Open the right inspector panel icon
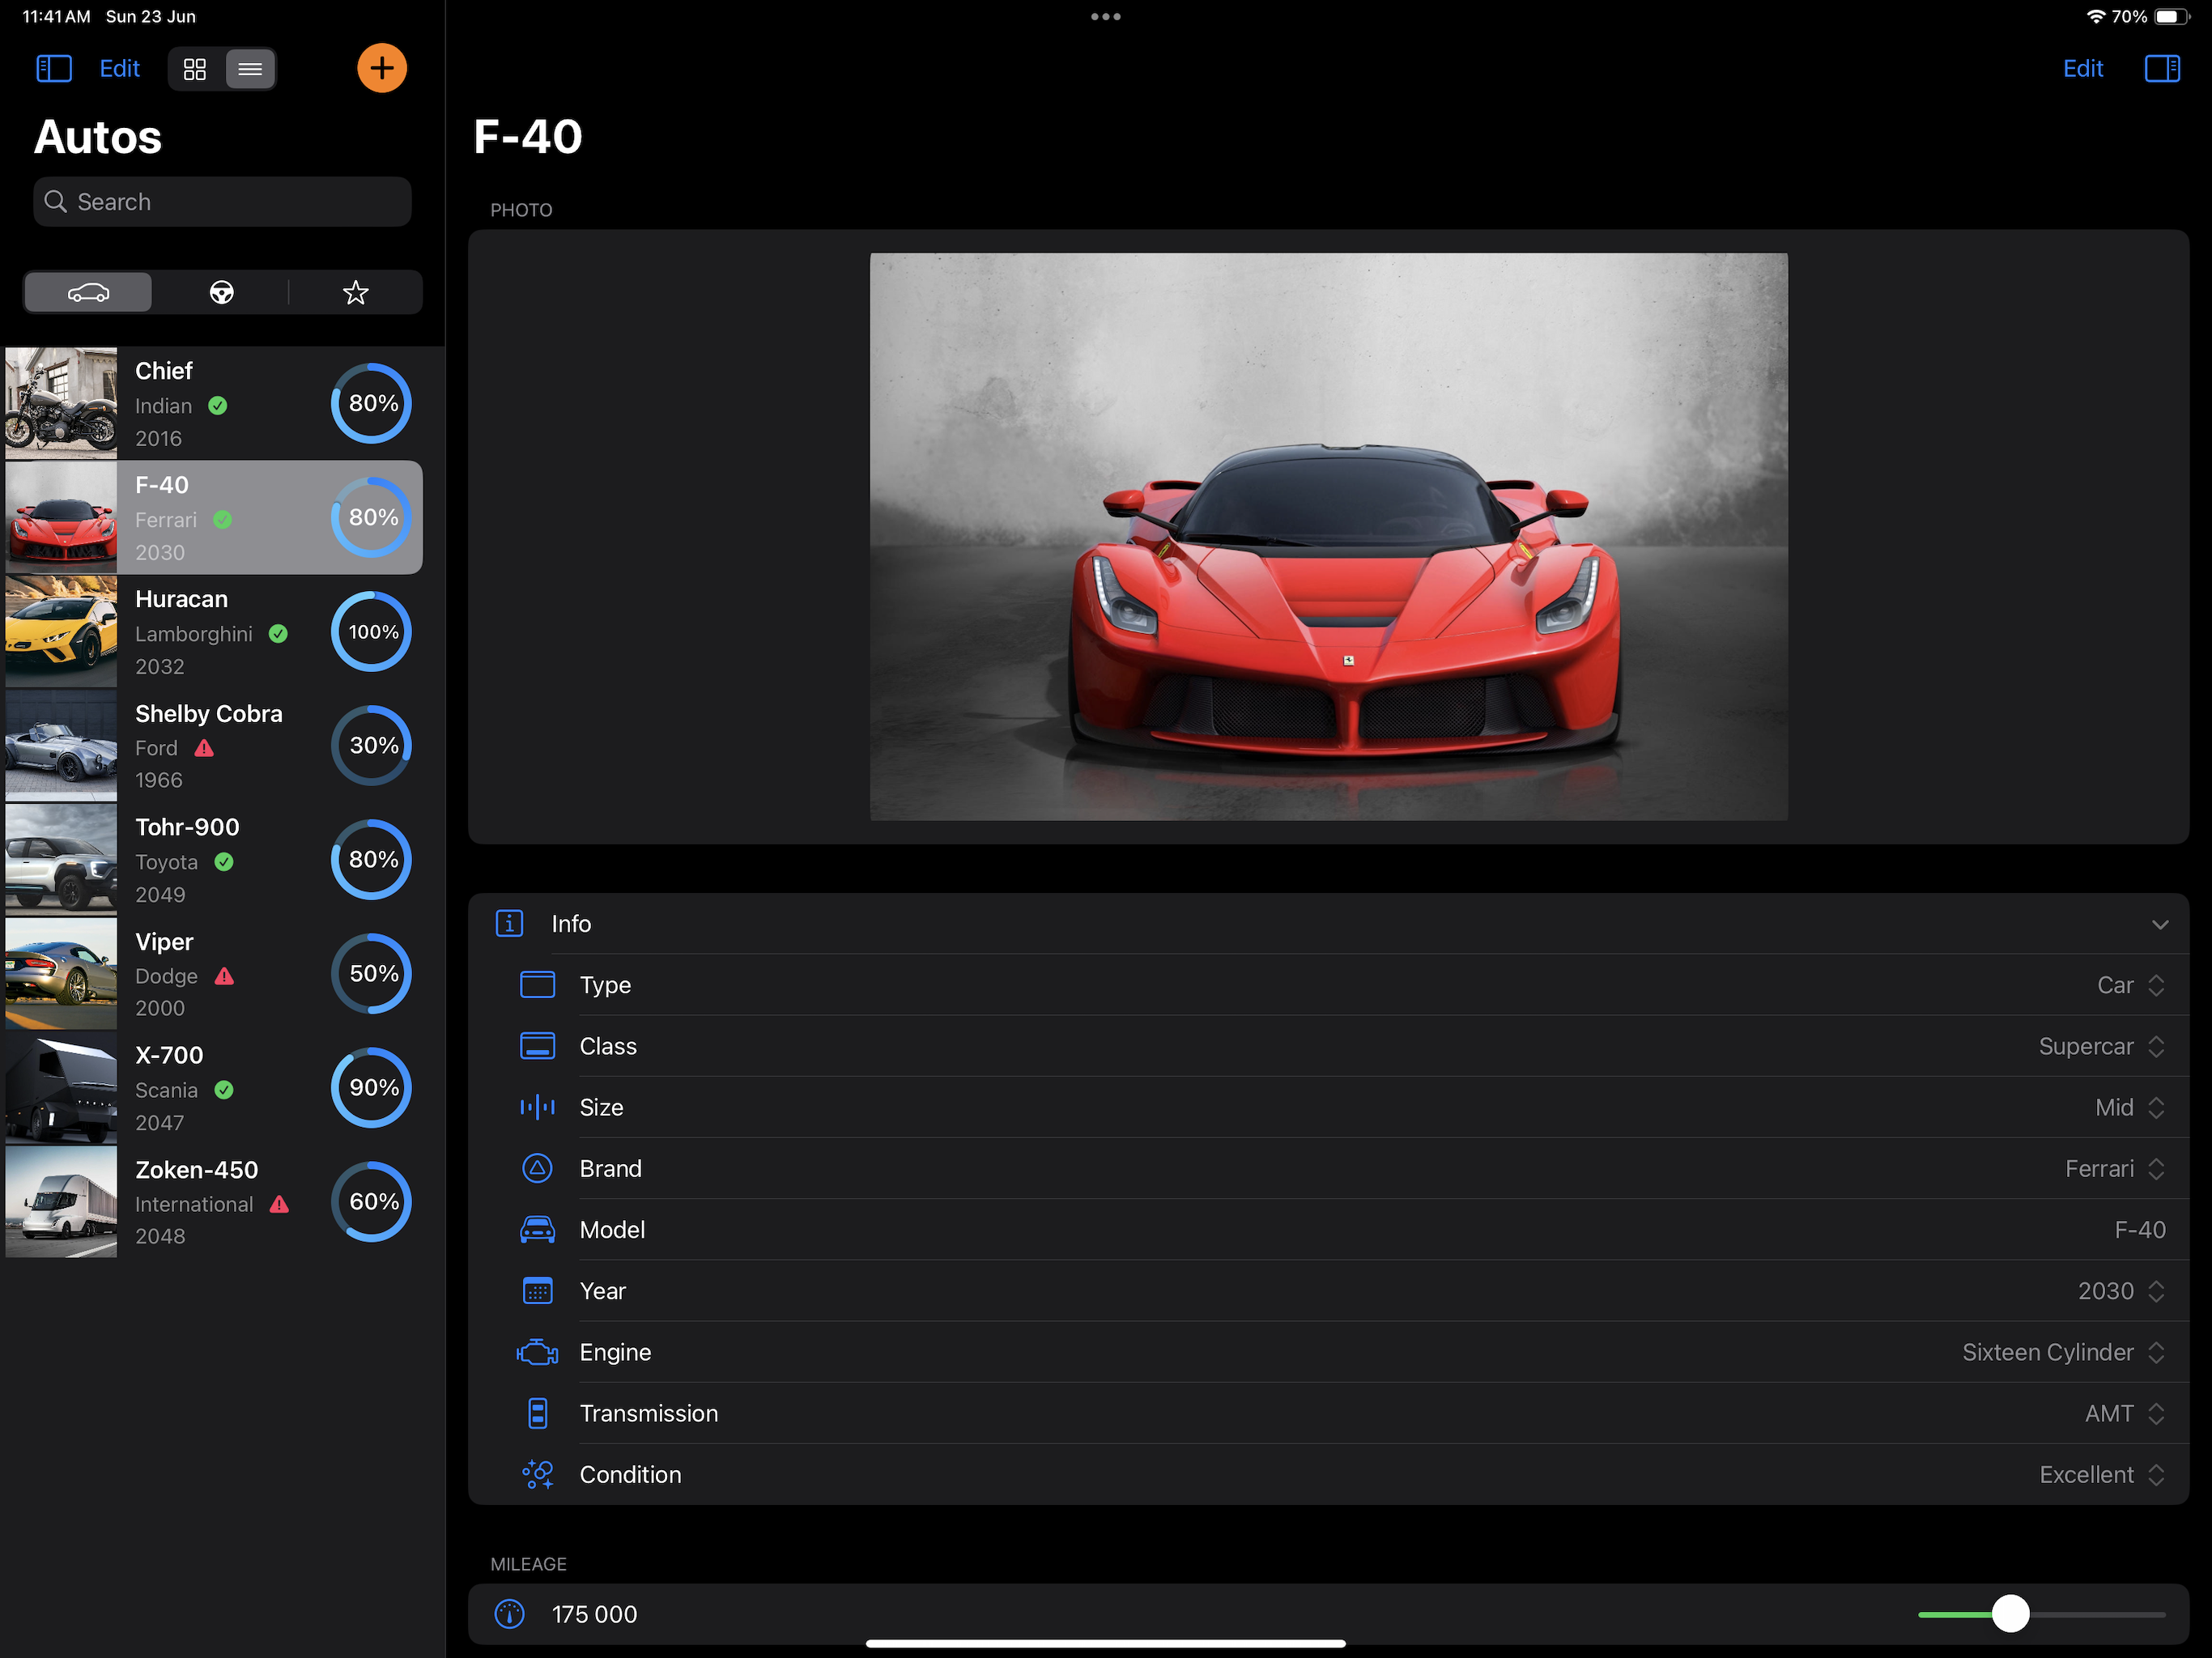This screenshot has height=1658, width=2212. click(2162, 69)
